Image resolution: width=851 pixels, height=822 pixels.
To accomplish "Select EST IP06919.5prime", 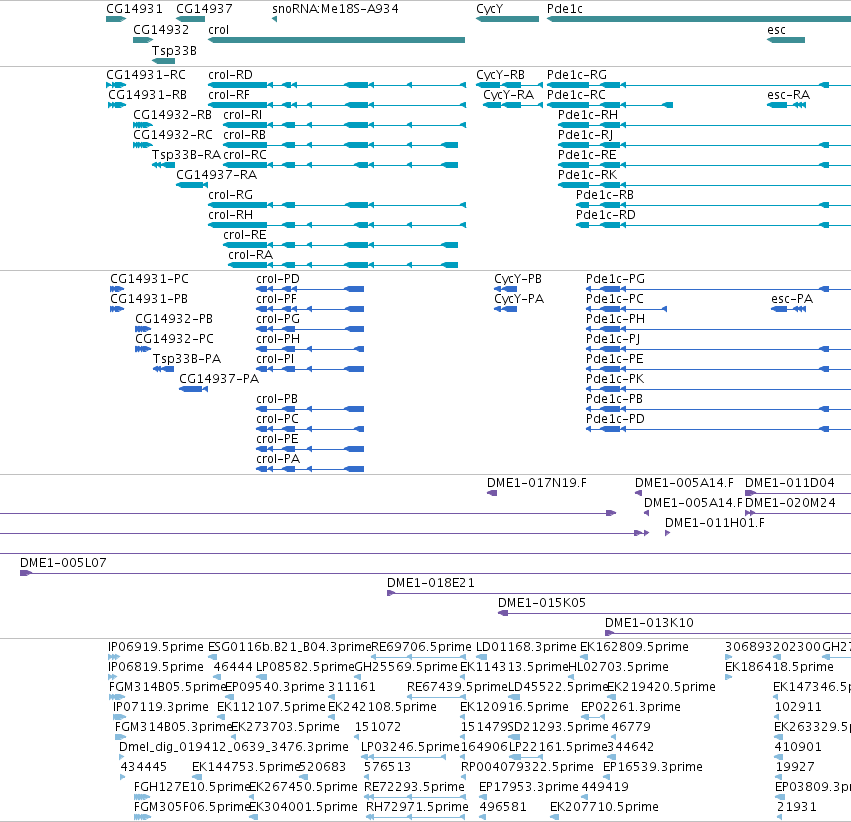I will [114, 657].
